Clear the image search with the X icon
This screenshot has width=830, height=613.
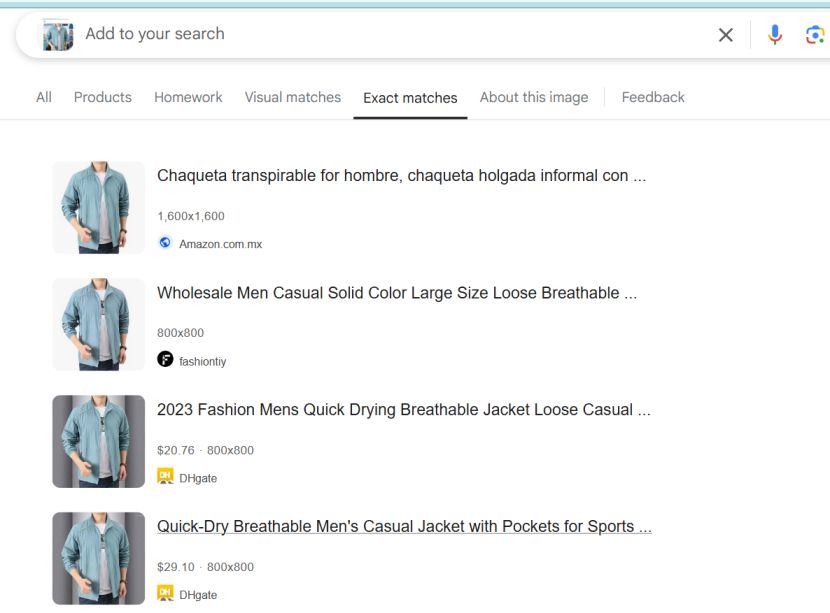(727, 34)
